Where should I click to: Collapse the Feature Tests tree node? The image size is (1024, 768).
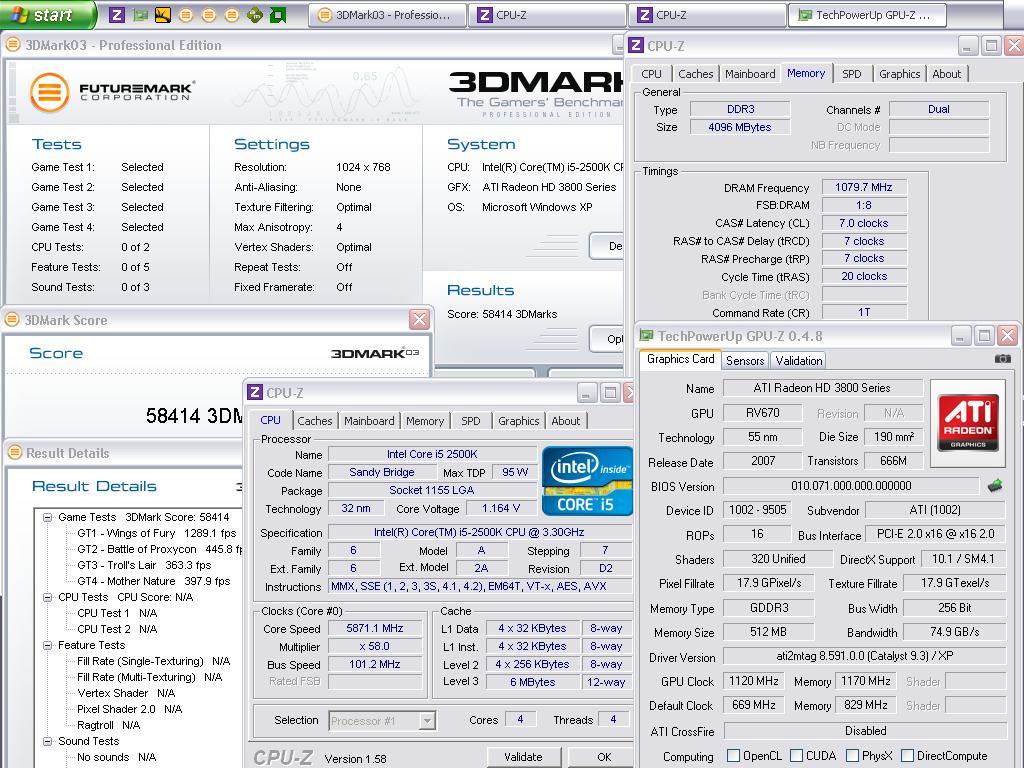[x=48, y=645]
